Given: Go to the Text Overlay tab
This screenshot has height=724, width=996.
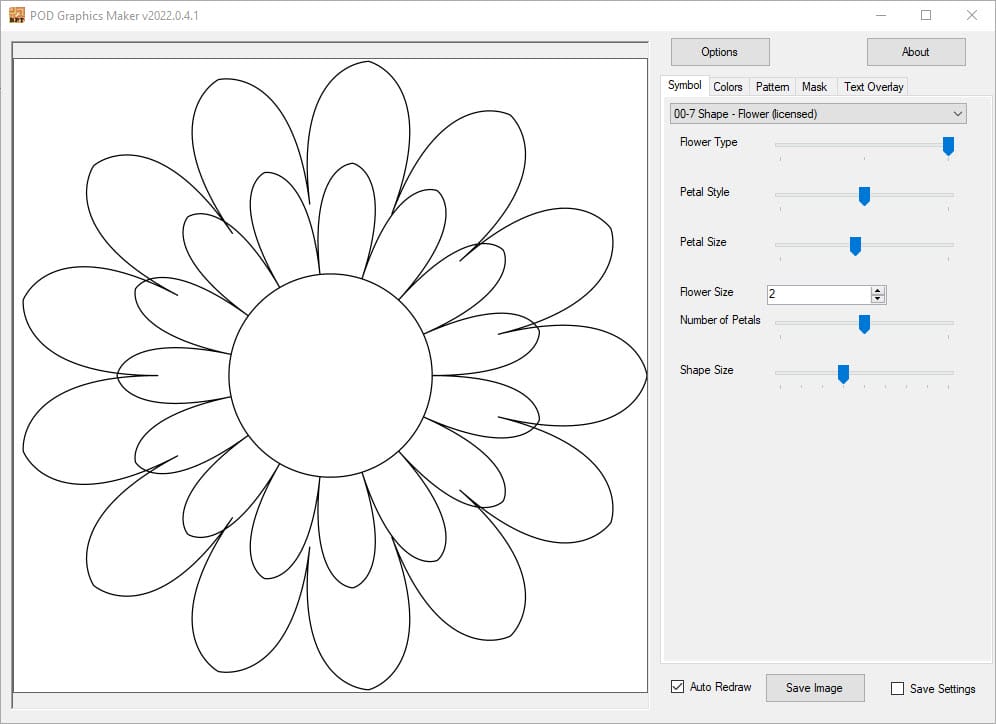Looking at the screenshot, I should (x=873, y=87).
